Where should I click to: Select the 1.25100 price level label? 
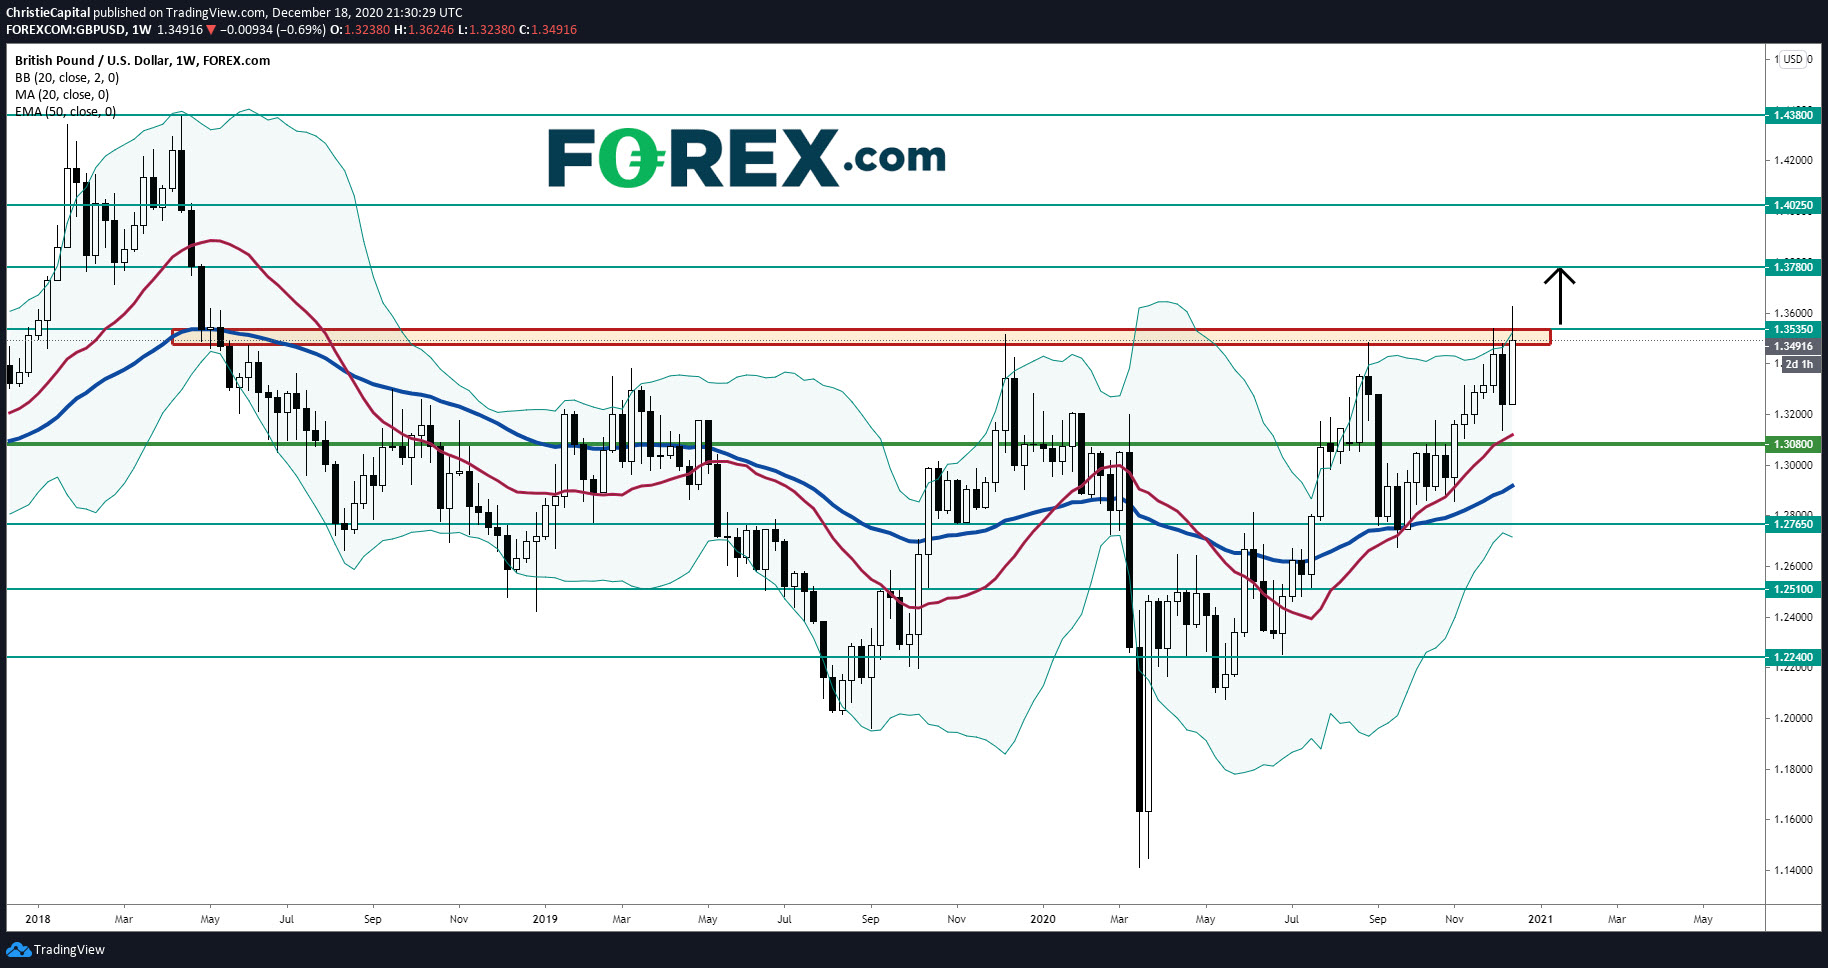1792,589
